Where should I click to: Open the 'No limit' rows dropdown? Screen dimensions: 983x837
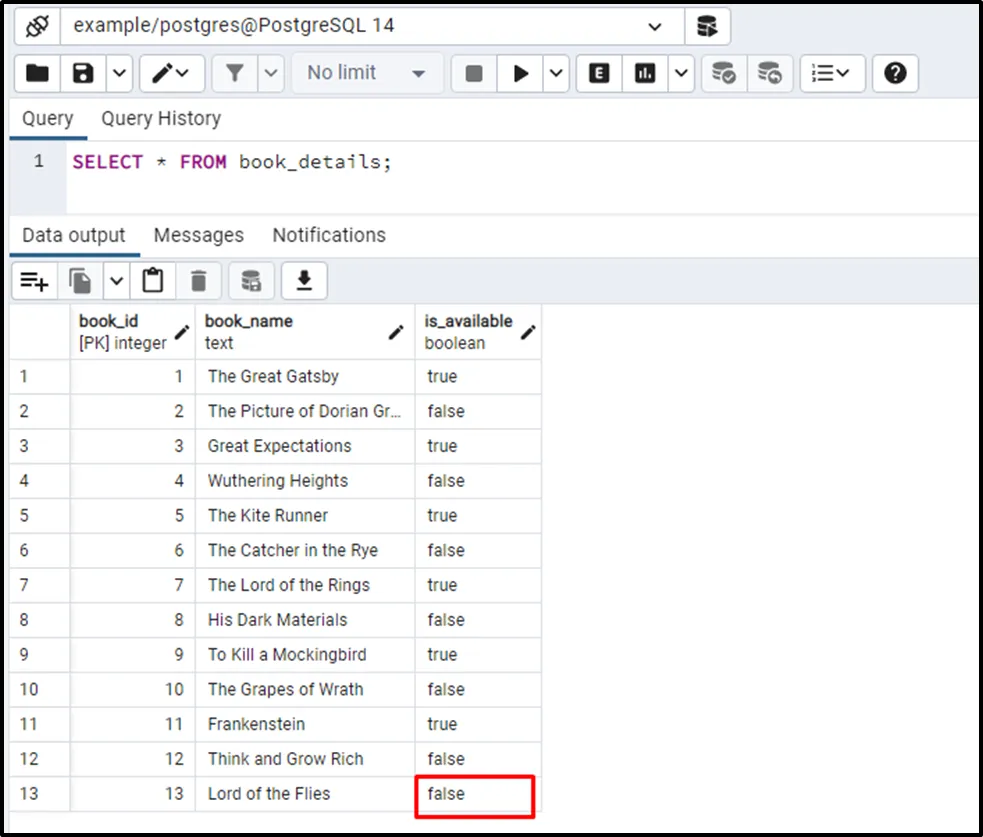(x=367, y=73)
